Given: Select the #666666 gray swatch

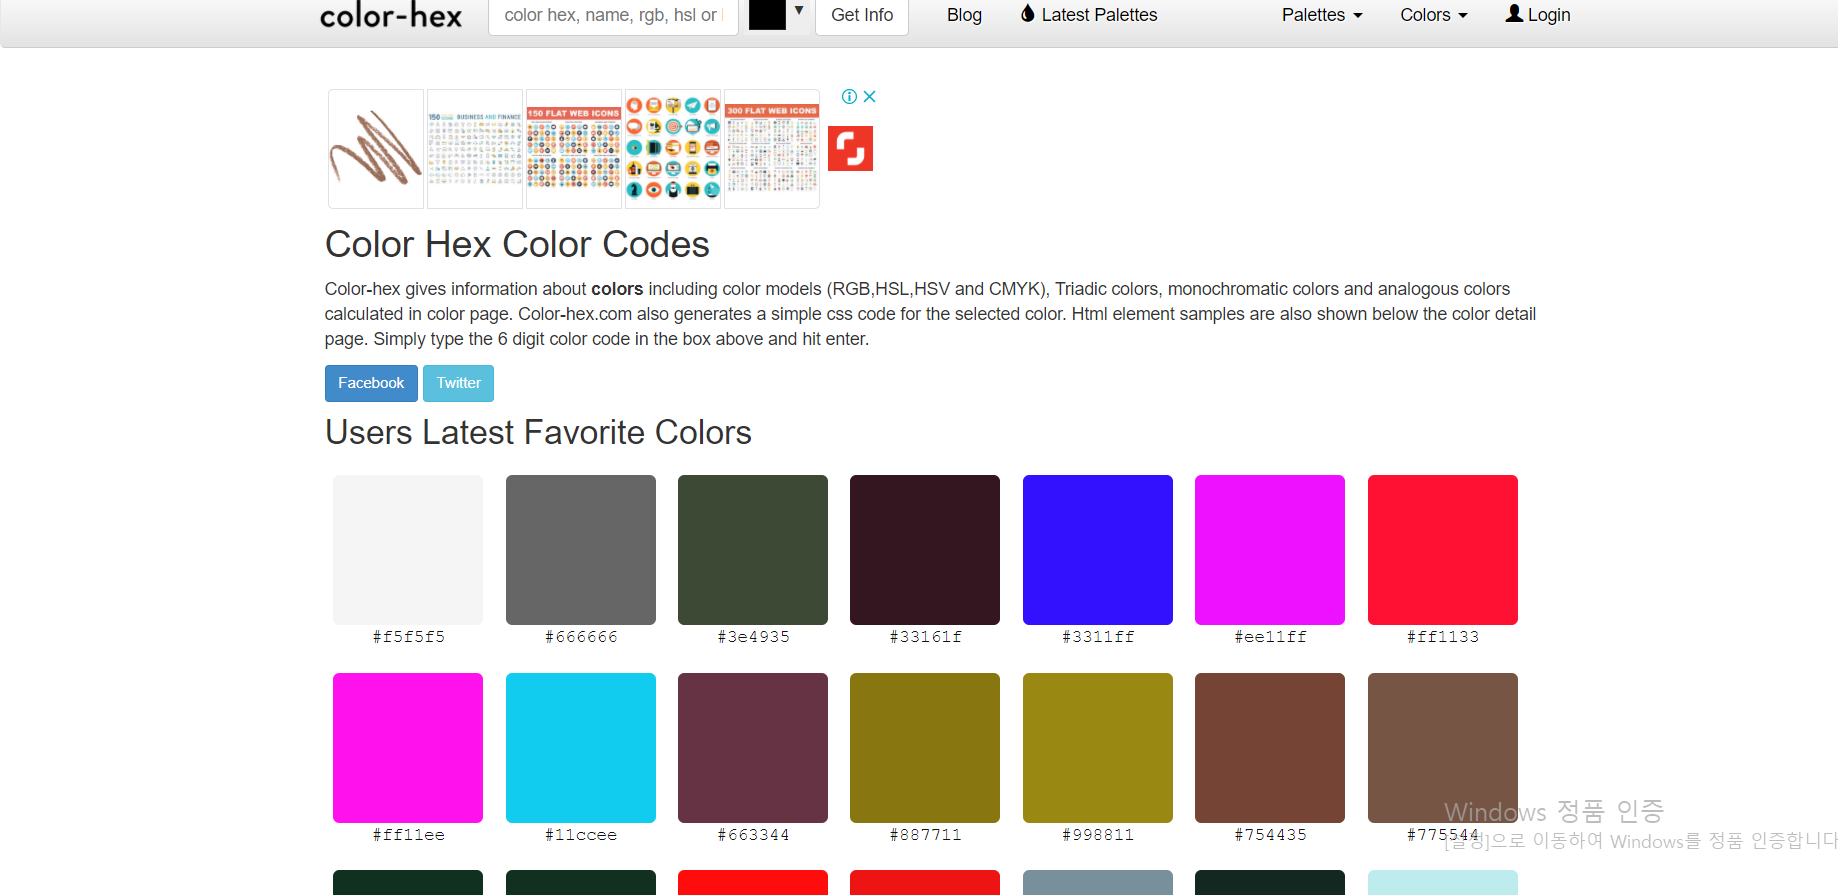Looking at the screenshot, I should (x=581, y=550).
